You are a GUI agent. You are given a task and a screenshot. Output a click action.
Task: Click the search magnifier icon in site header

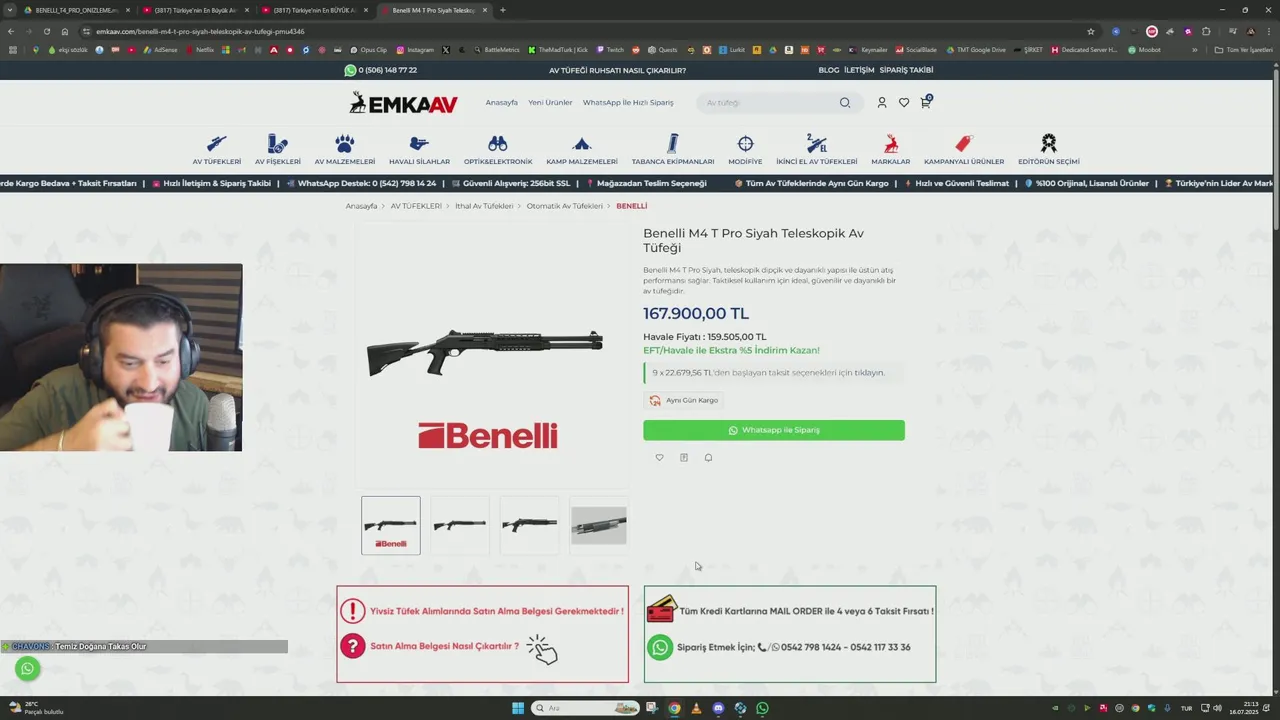[x=845, y=102]
